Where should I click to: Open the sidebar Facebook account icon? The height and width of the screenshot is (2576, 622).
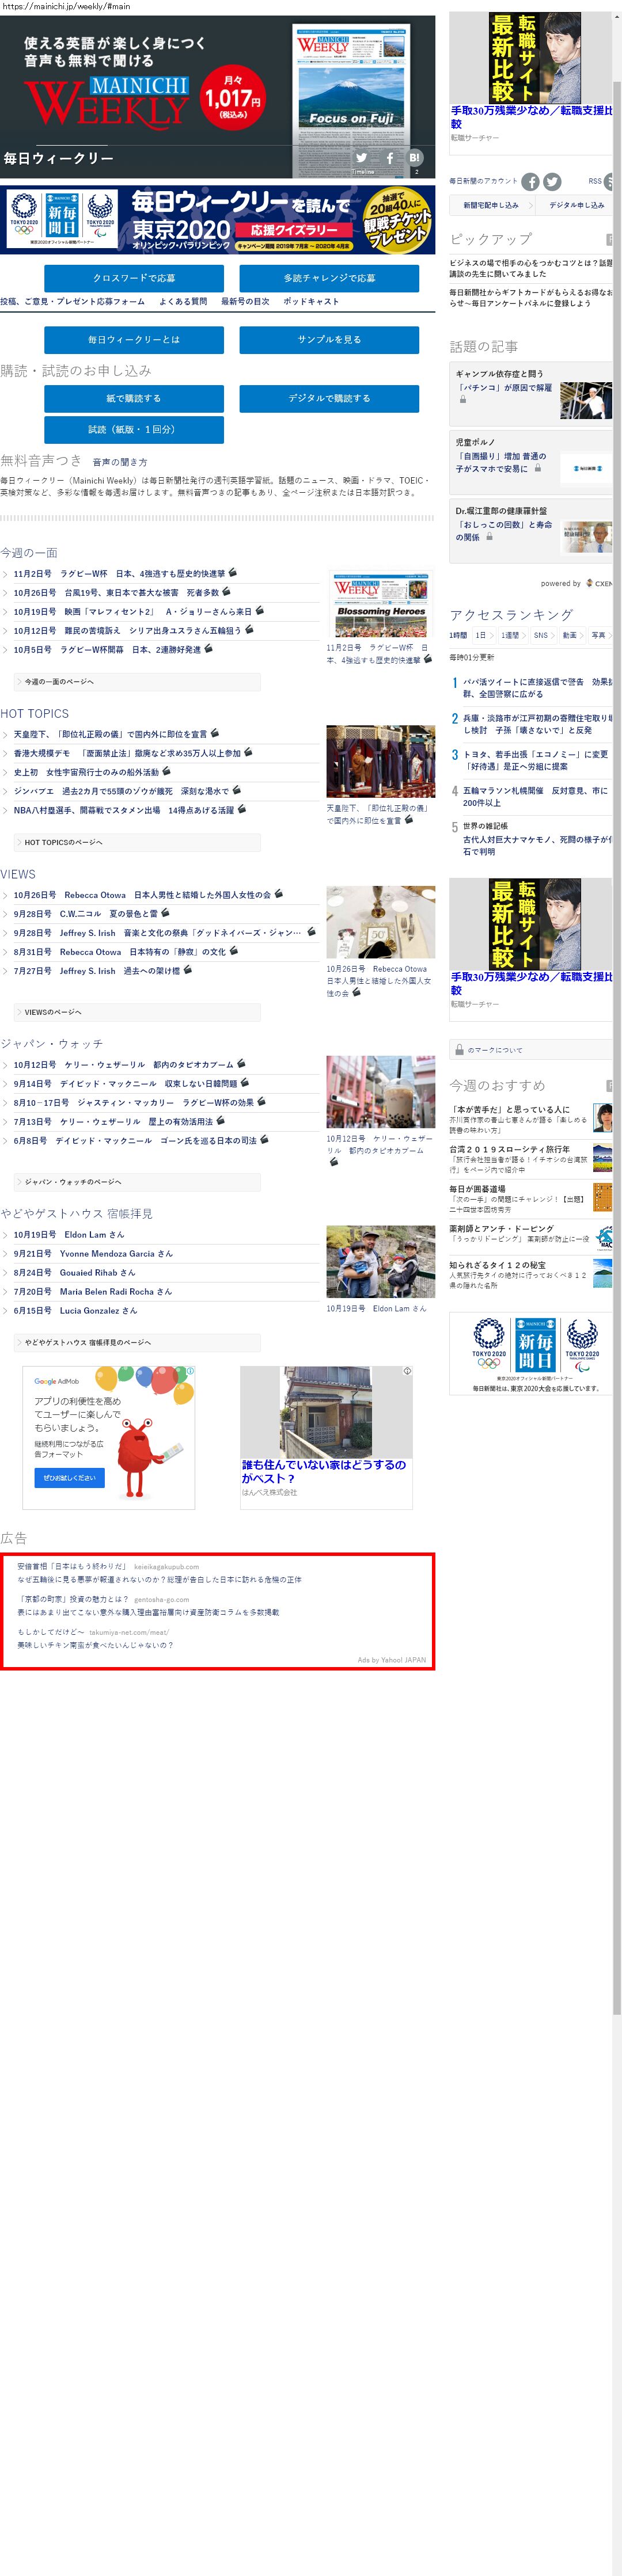pos(530,181)
